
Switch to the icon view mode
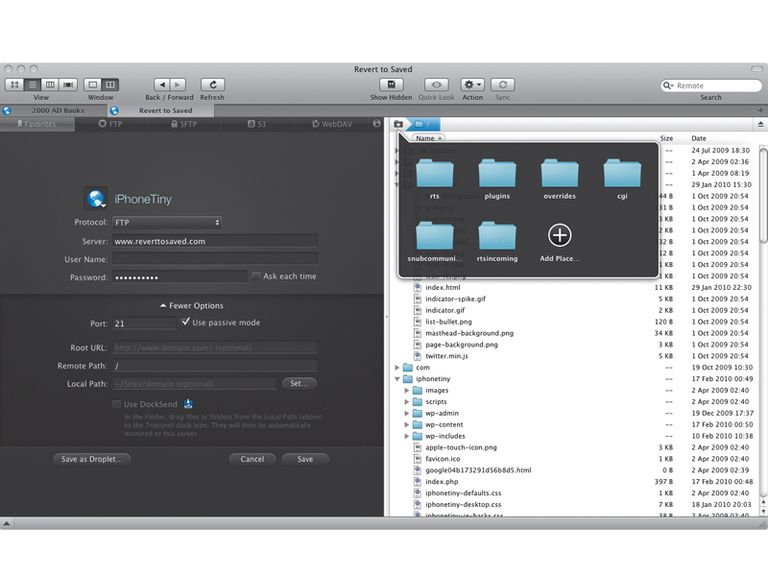tap(15, 85)
